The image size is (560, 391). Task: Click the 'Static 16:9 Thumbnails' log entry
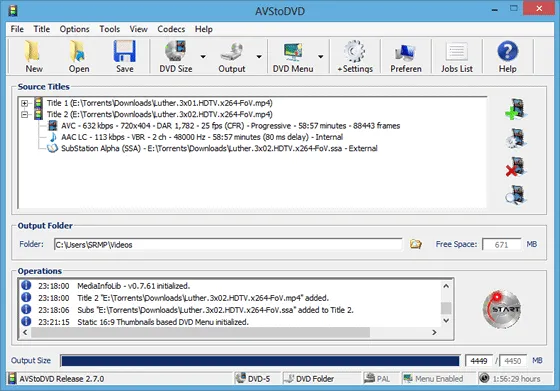pyautogui.click(x=163, y=322)
